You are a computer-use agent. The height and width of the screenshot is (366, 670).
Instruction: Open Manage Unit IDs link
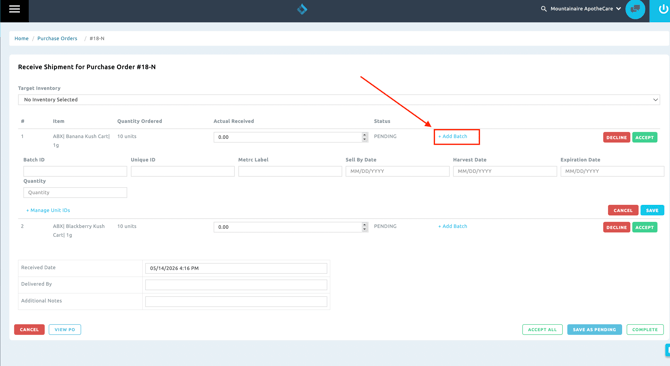tap(48, 210)
